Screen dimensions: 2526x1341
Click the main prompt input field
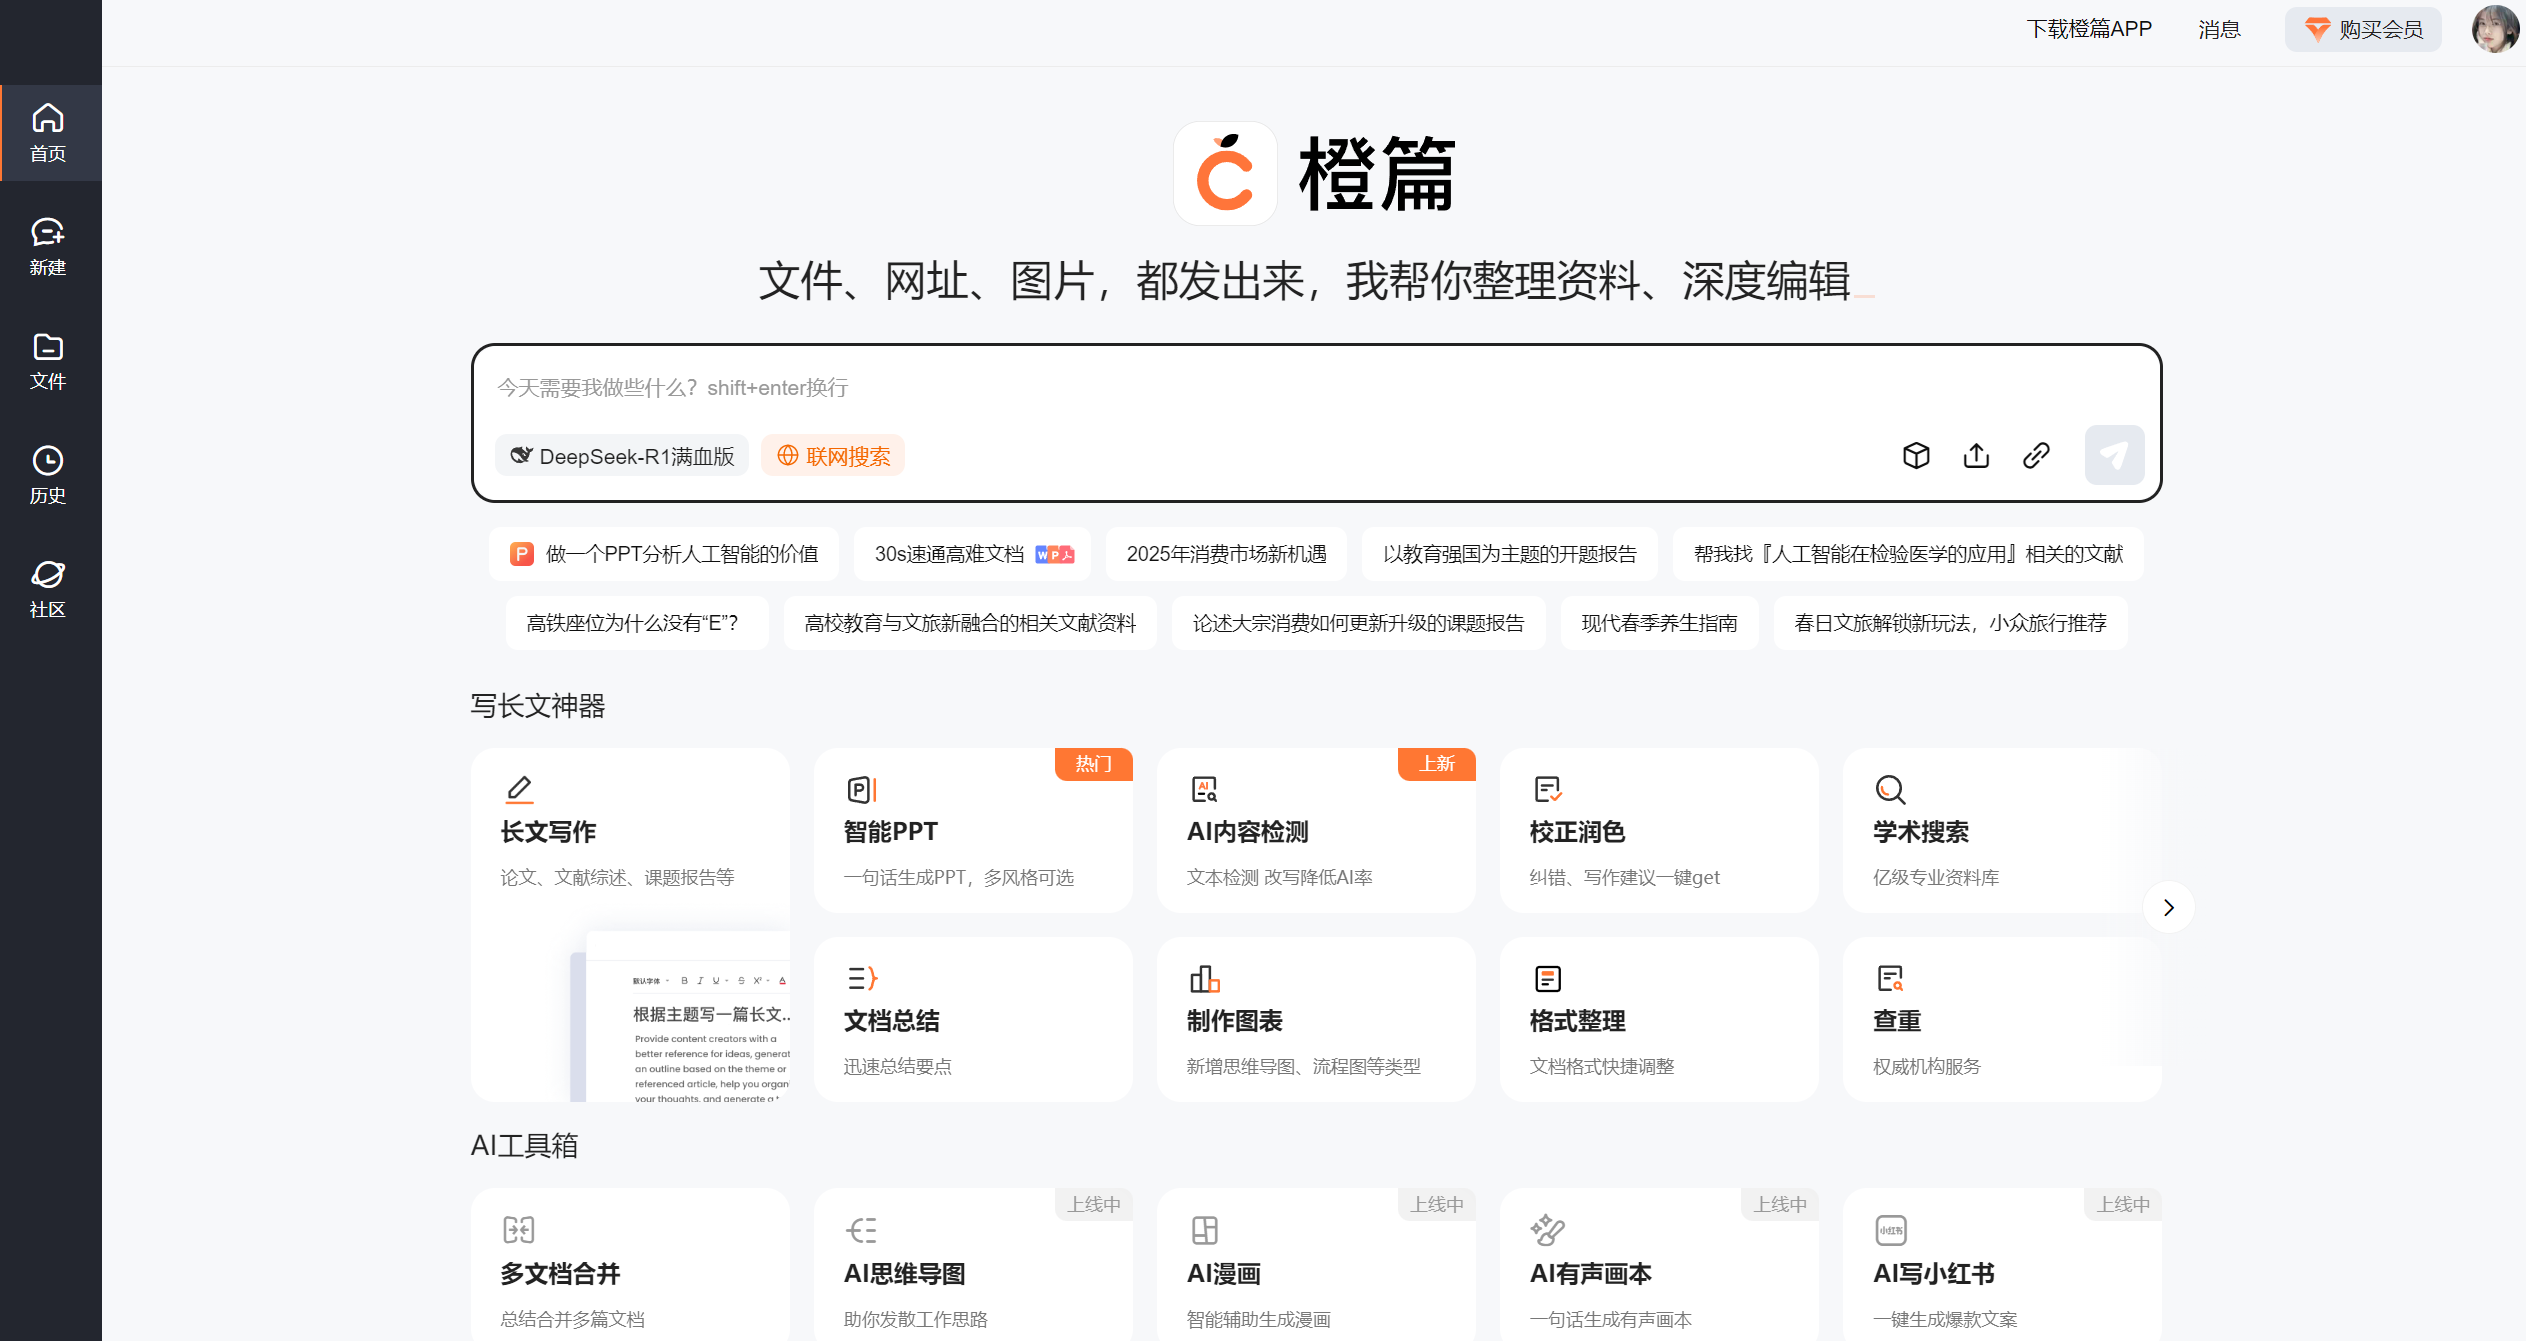(x=1200, y=388)
